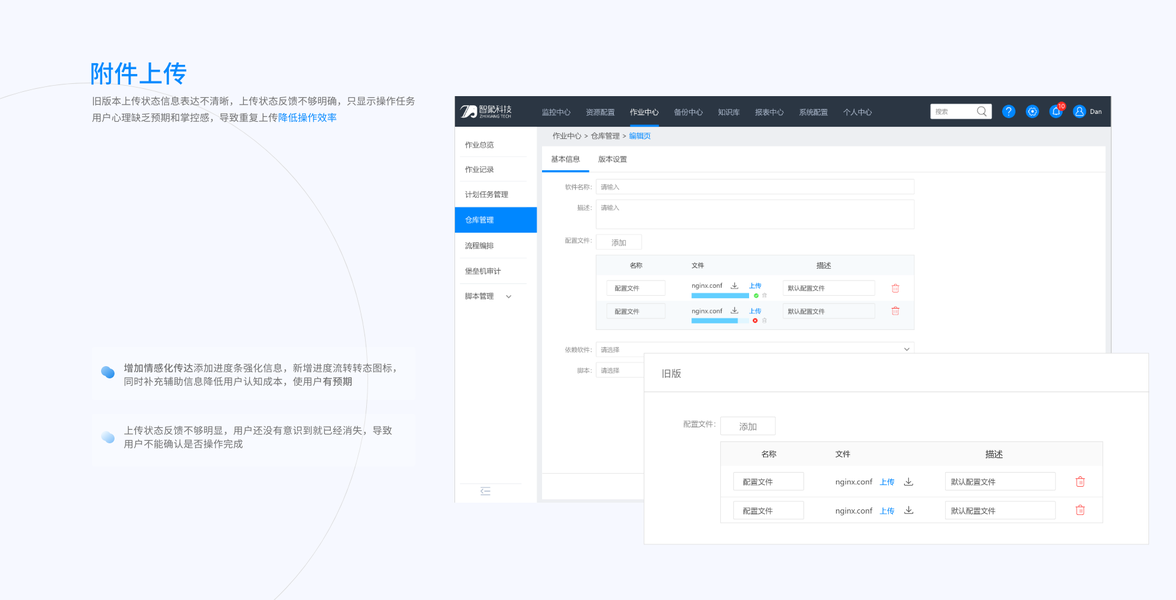Click the failed upload progress bar
The width and height of the screenshot is (1176, 600).
720,320
